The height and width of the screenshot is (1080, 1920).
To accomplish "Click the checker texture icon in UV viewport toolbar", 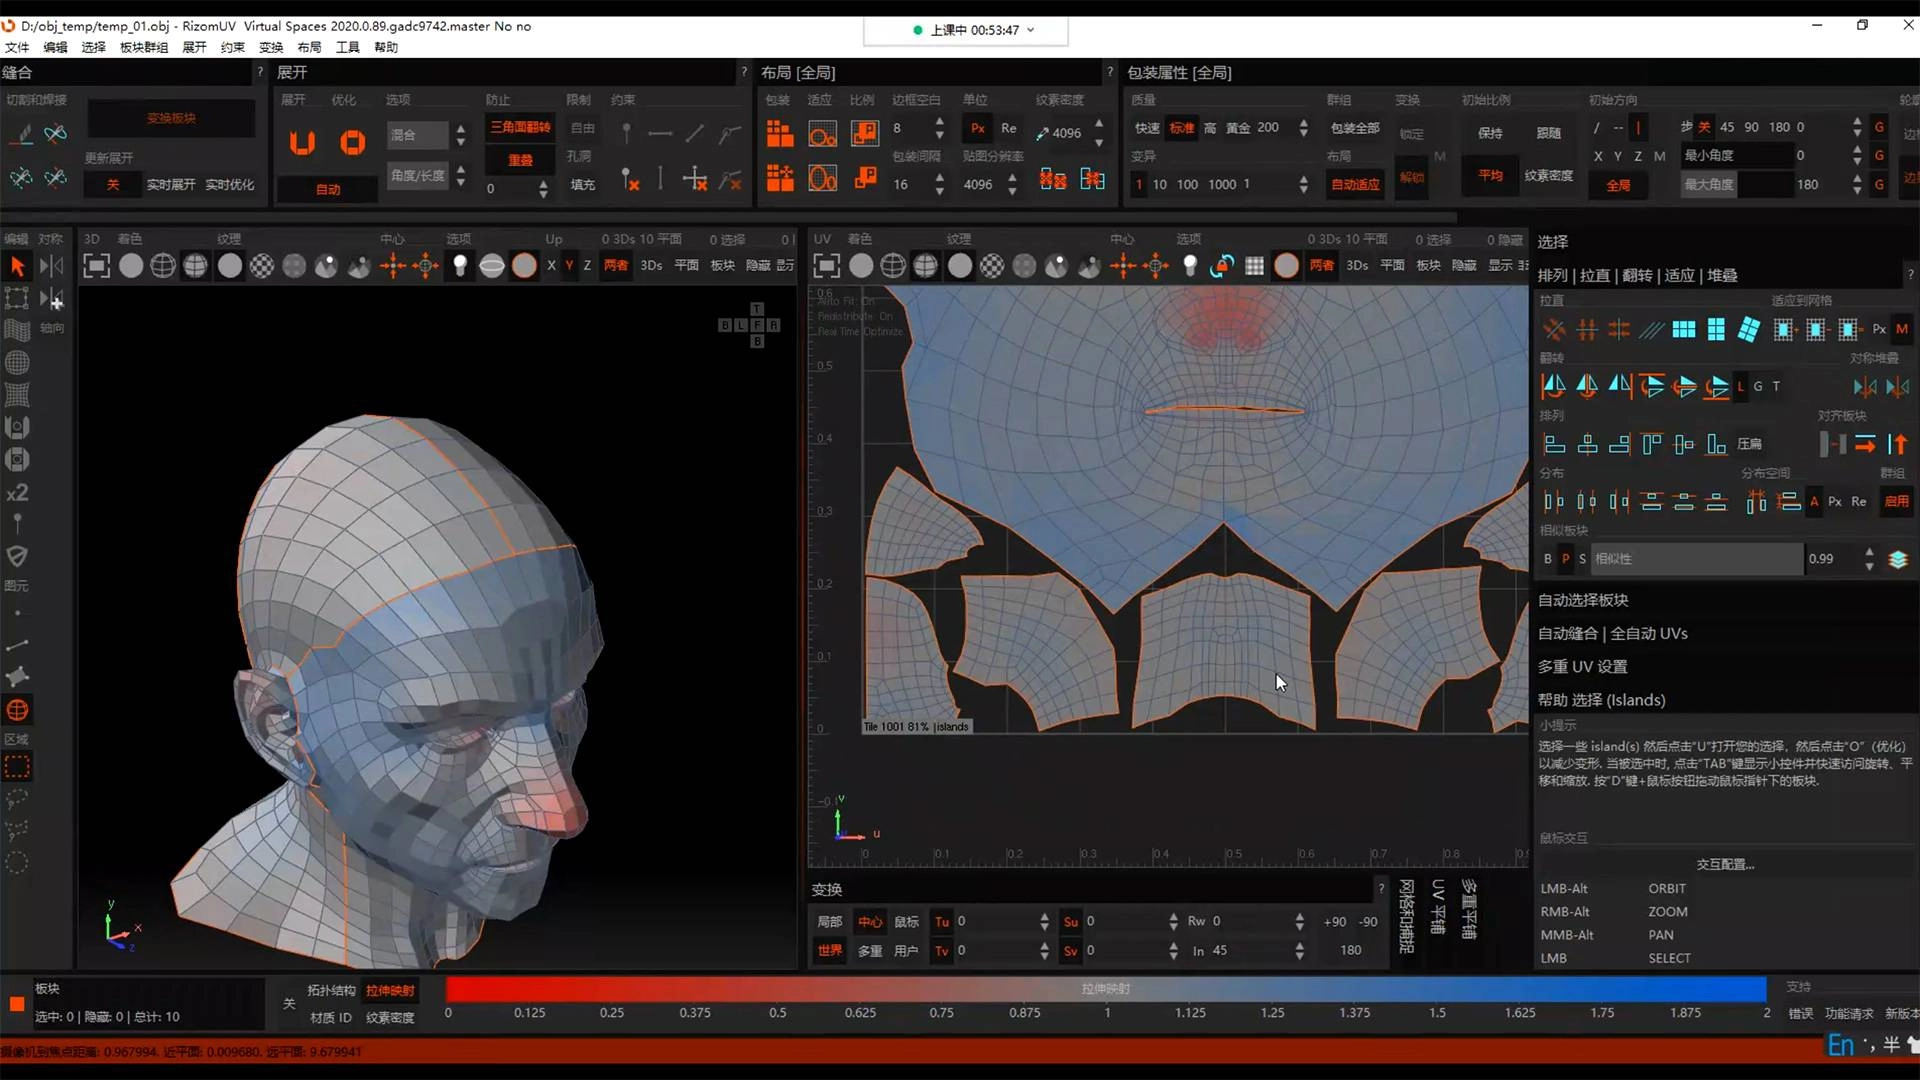I will coord(991,266).
